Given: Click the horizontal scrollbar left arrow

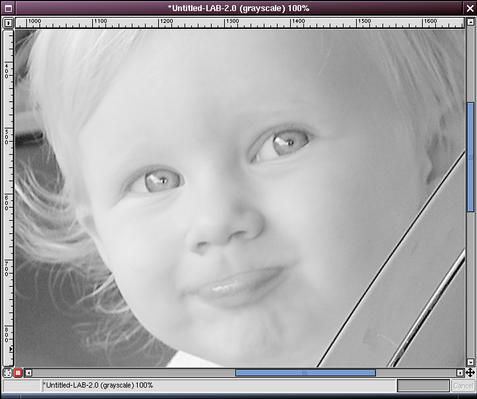Looking at the screenshot, I should point(29,373).
